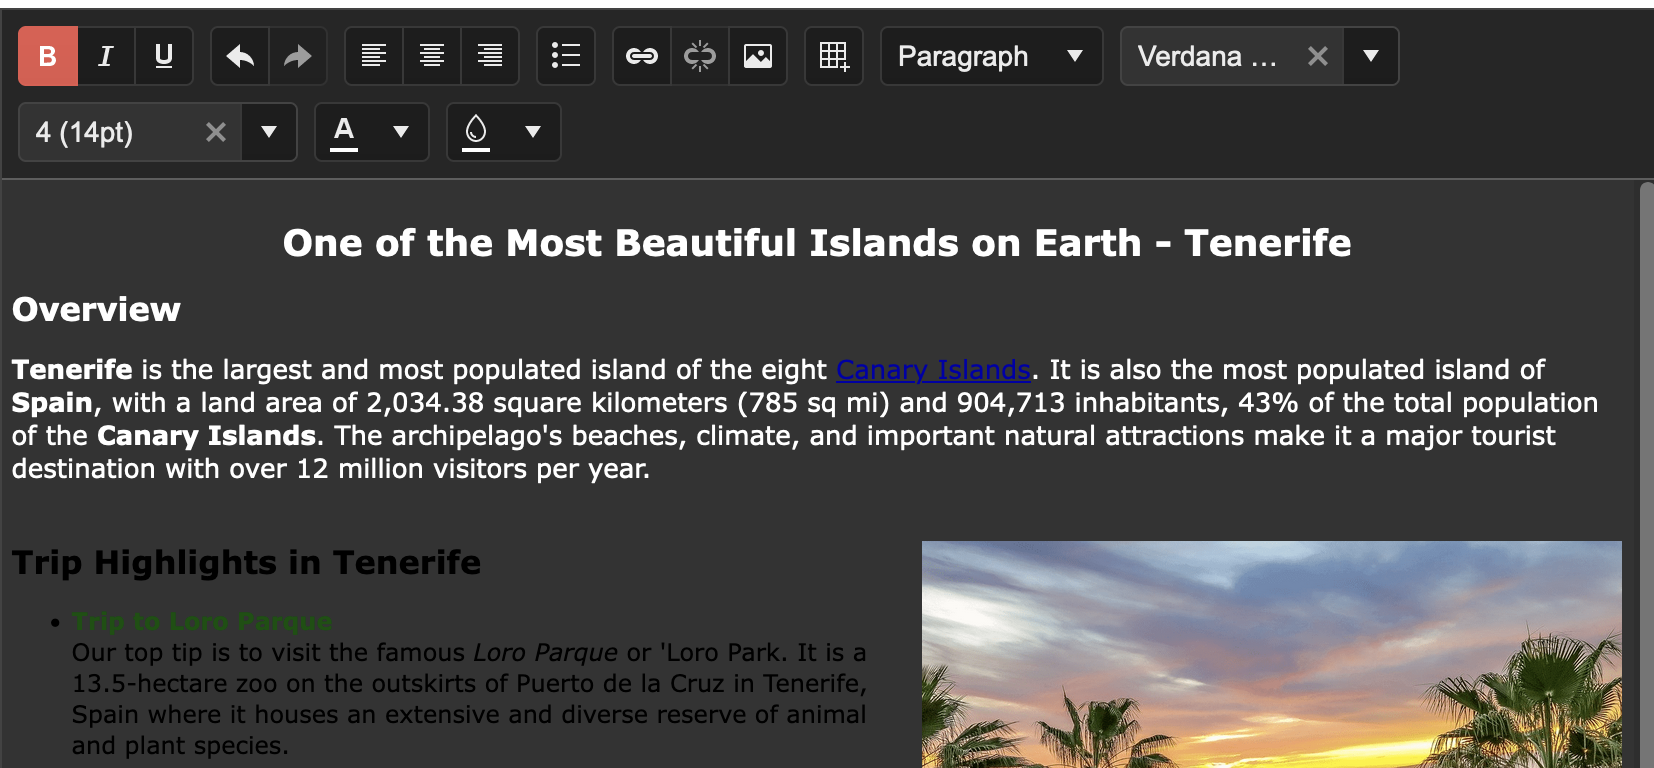Insert an image
Viewport: 1654px width, 768px height.
[758, 56]
